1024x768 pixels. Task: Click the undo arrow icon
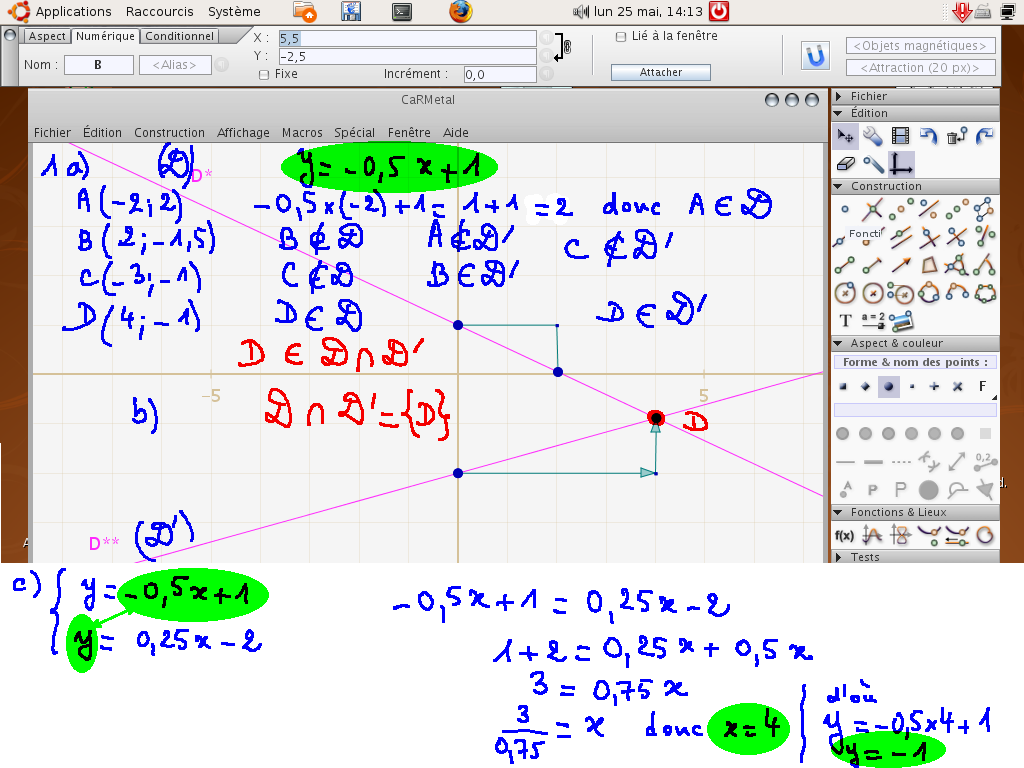click(929, 136)
